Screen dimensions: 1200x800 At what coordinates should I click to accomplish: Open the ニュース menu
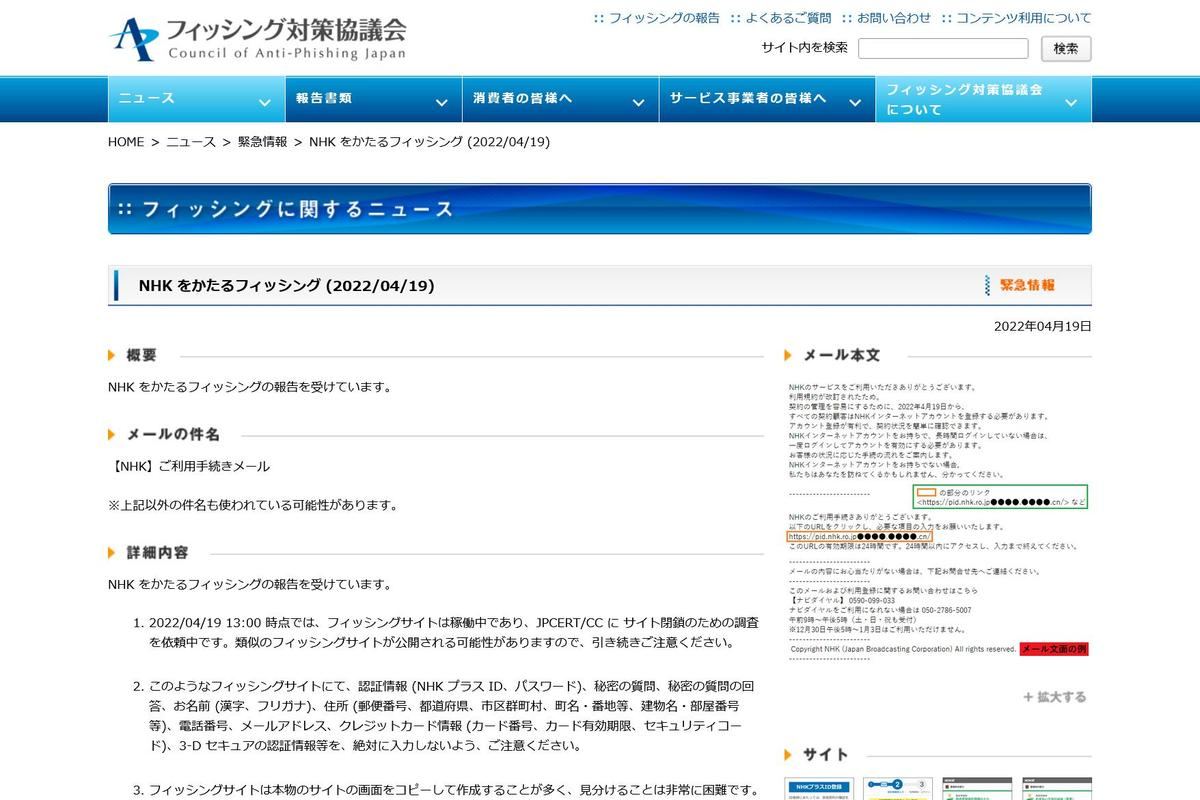[195, 99]
